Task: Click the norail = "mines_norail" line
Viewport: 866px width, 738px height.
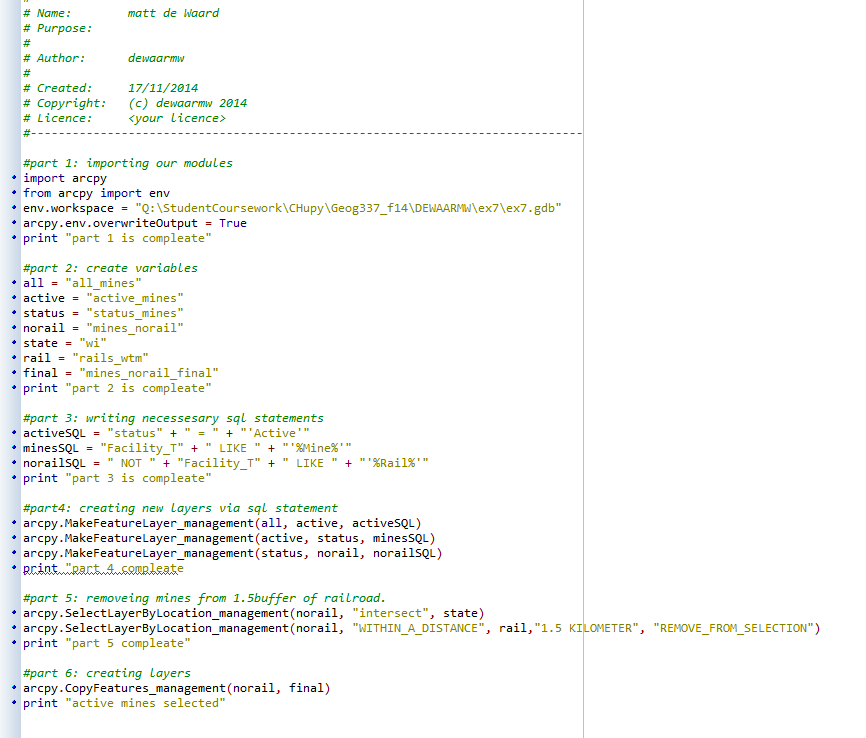Action: tap(103, 328)
